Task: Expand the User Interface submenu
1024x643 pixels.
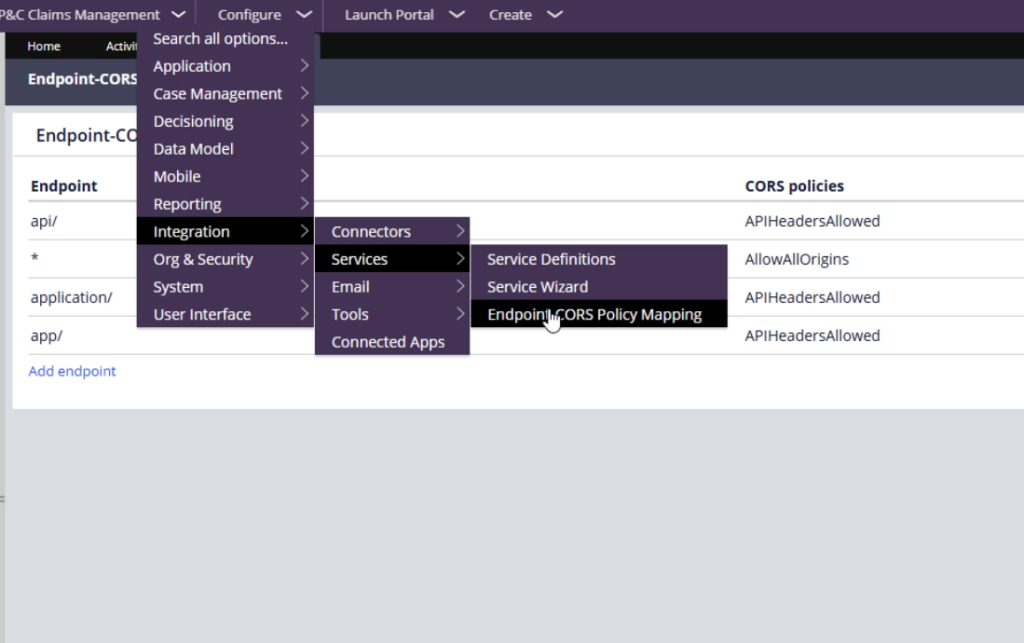Action: [225, 314]
